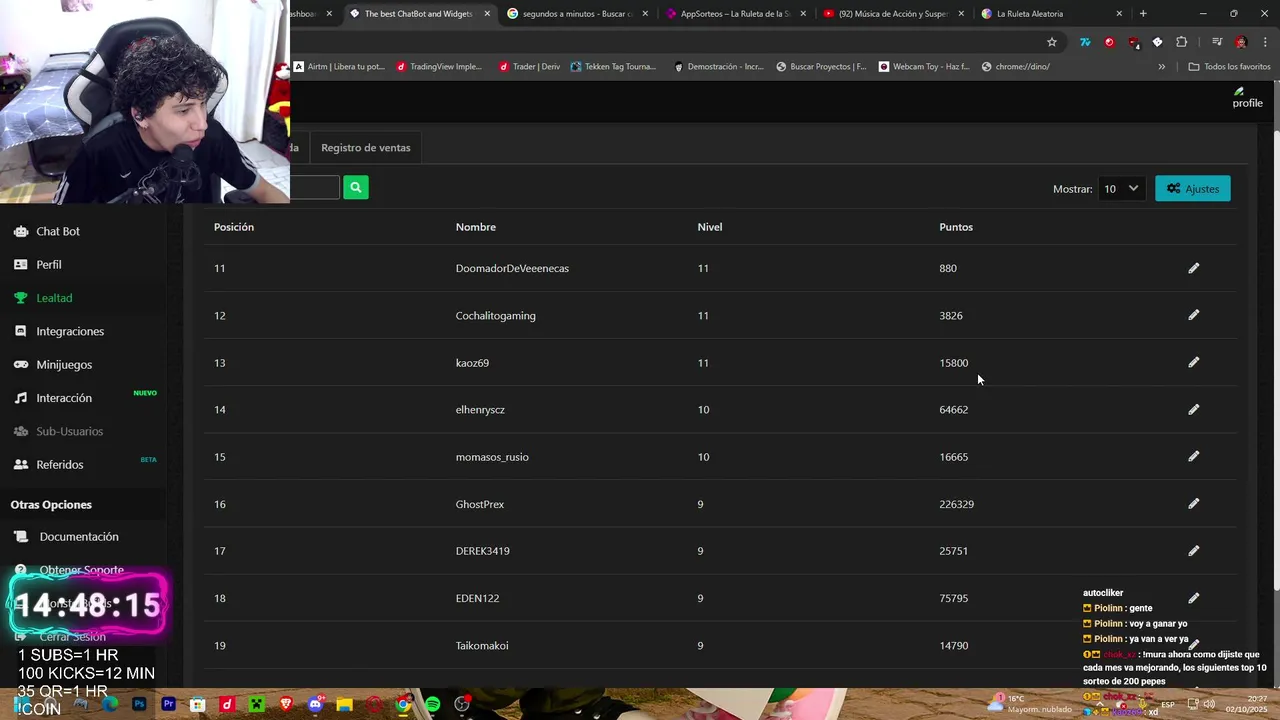Click inside the search input field
The height and width of the screenshot is (720, 1280).
tap(315, 187)
